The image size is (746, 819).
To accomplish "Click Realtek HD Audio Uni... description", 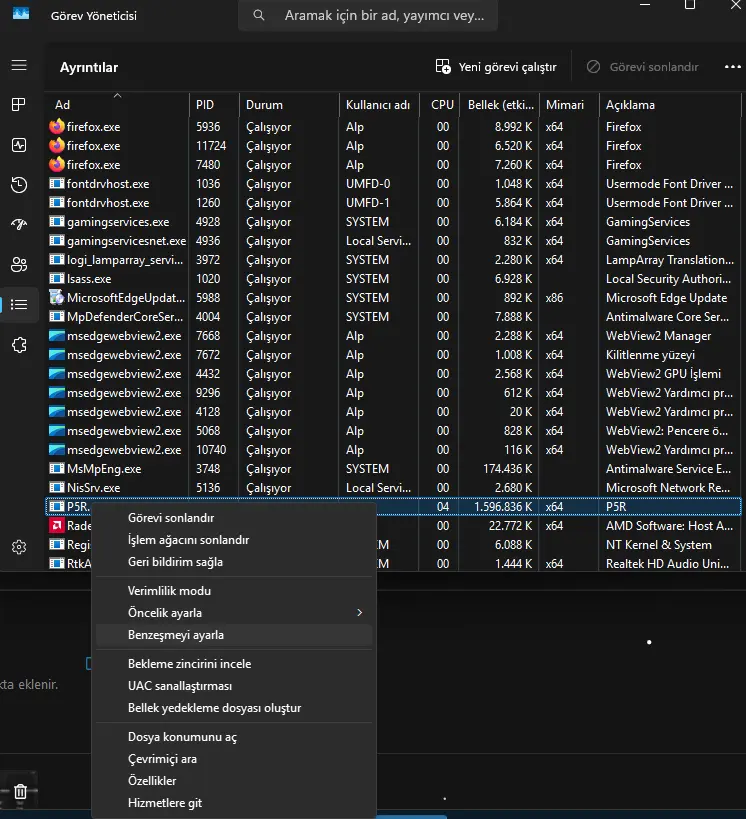I will [667, 564].
